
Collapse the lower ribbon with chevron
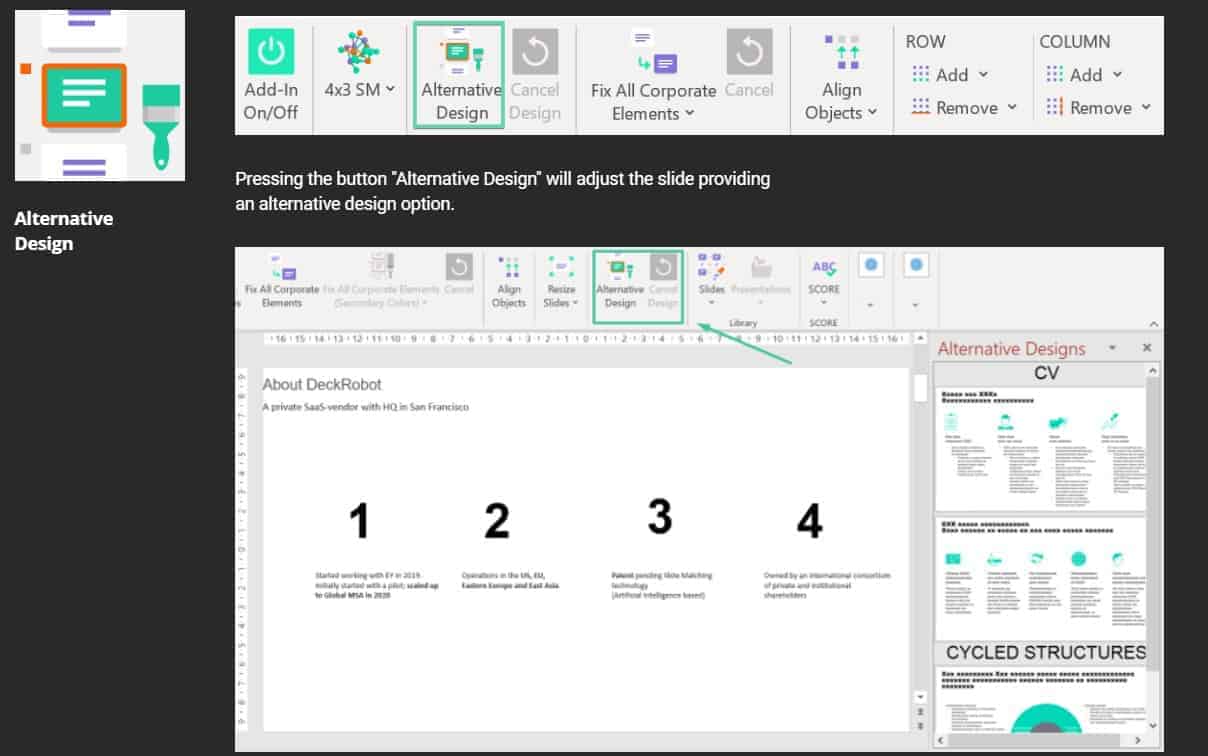click(1155, 324)
